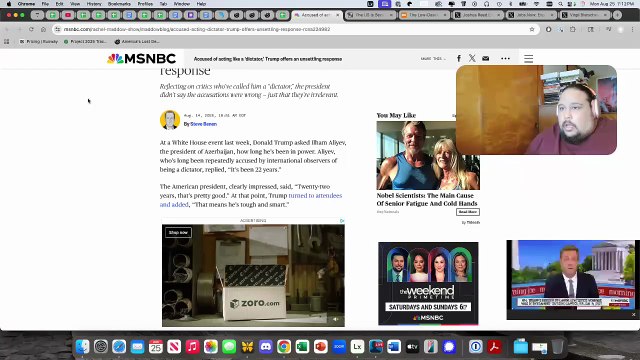The image size is (640, 360).
Task: Open the America's Last De... bookmark
Action: [x=137, y=41]
